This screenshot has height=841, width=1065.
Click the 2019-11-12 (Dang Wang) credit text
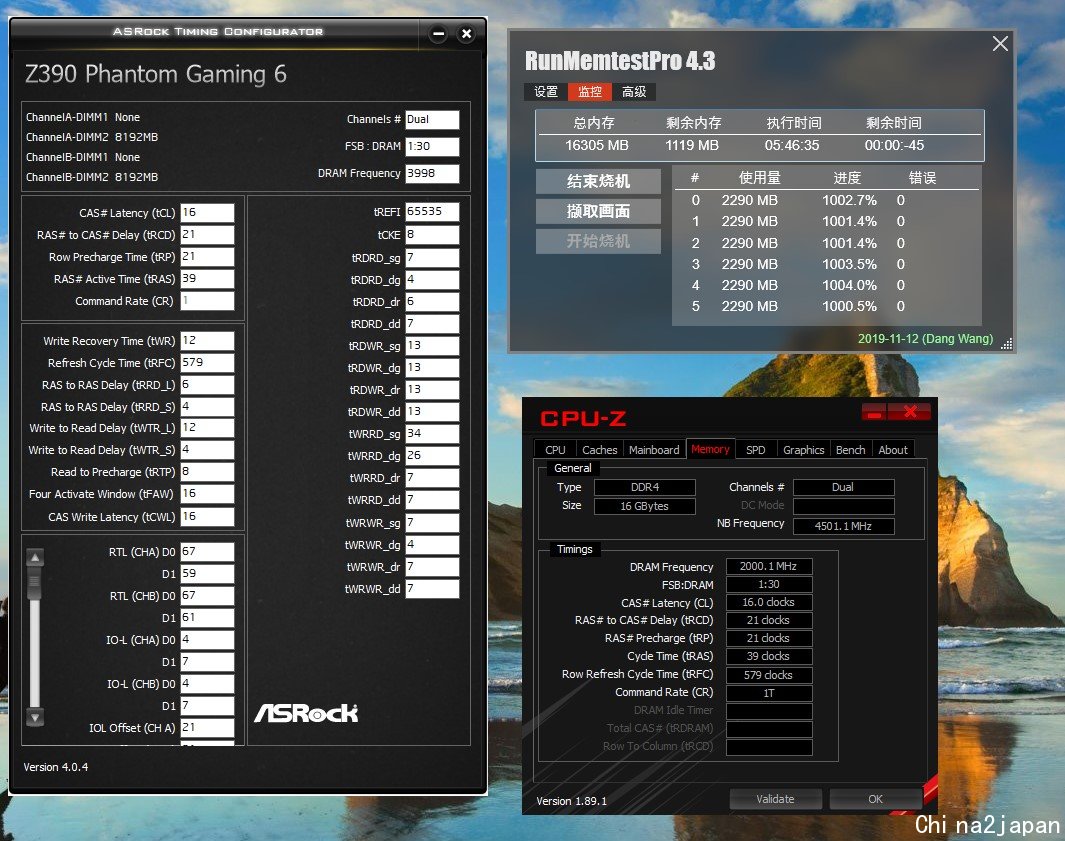point(925,338)
